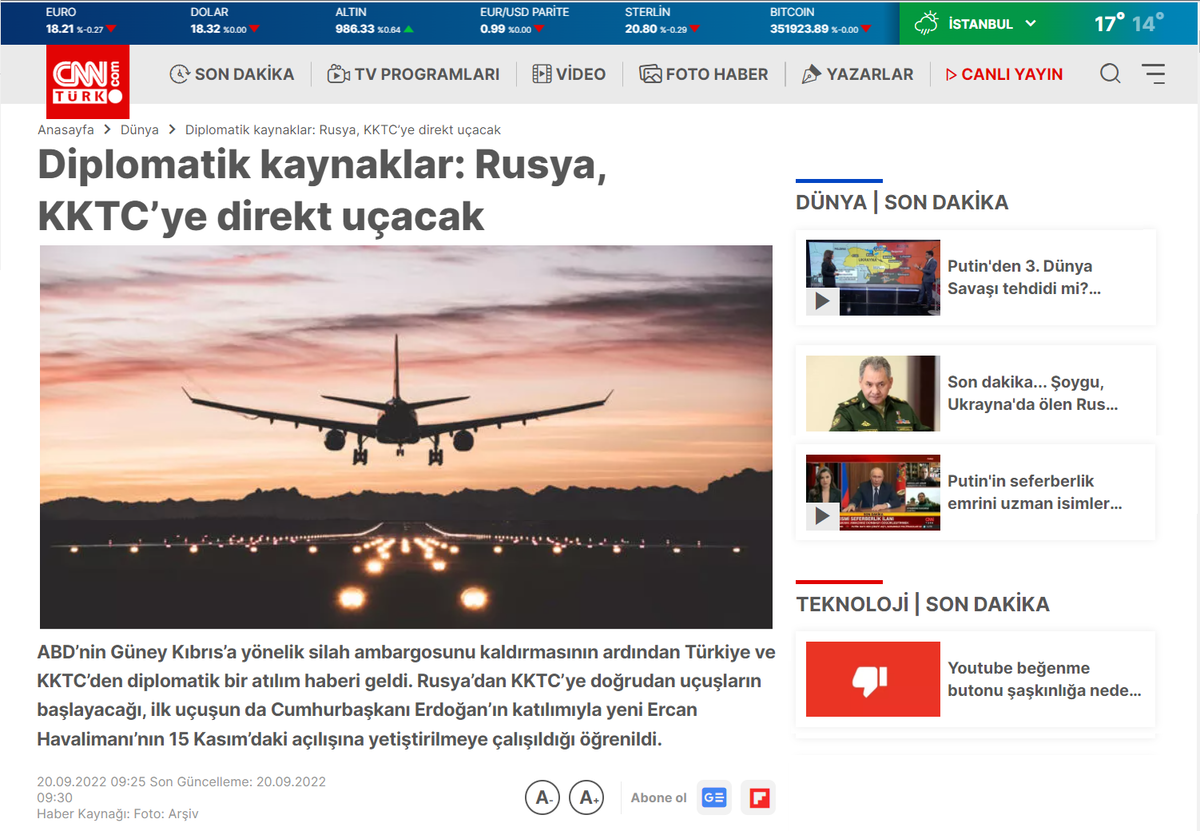Click the YouTube dislike thumbnail
Screen dimensions: 1200x831
coord(873,679)
